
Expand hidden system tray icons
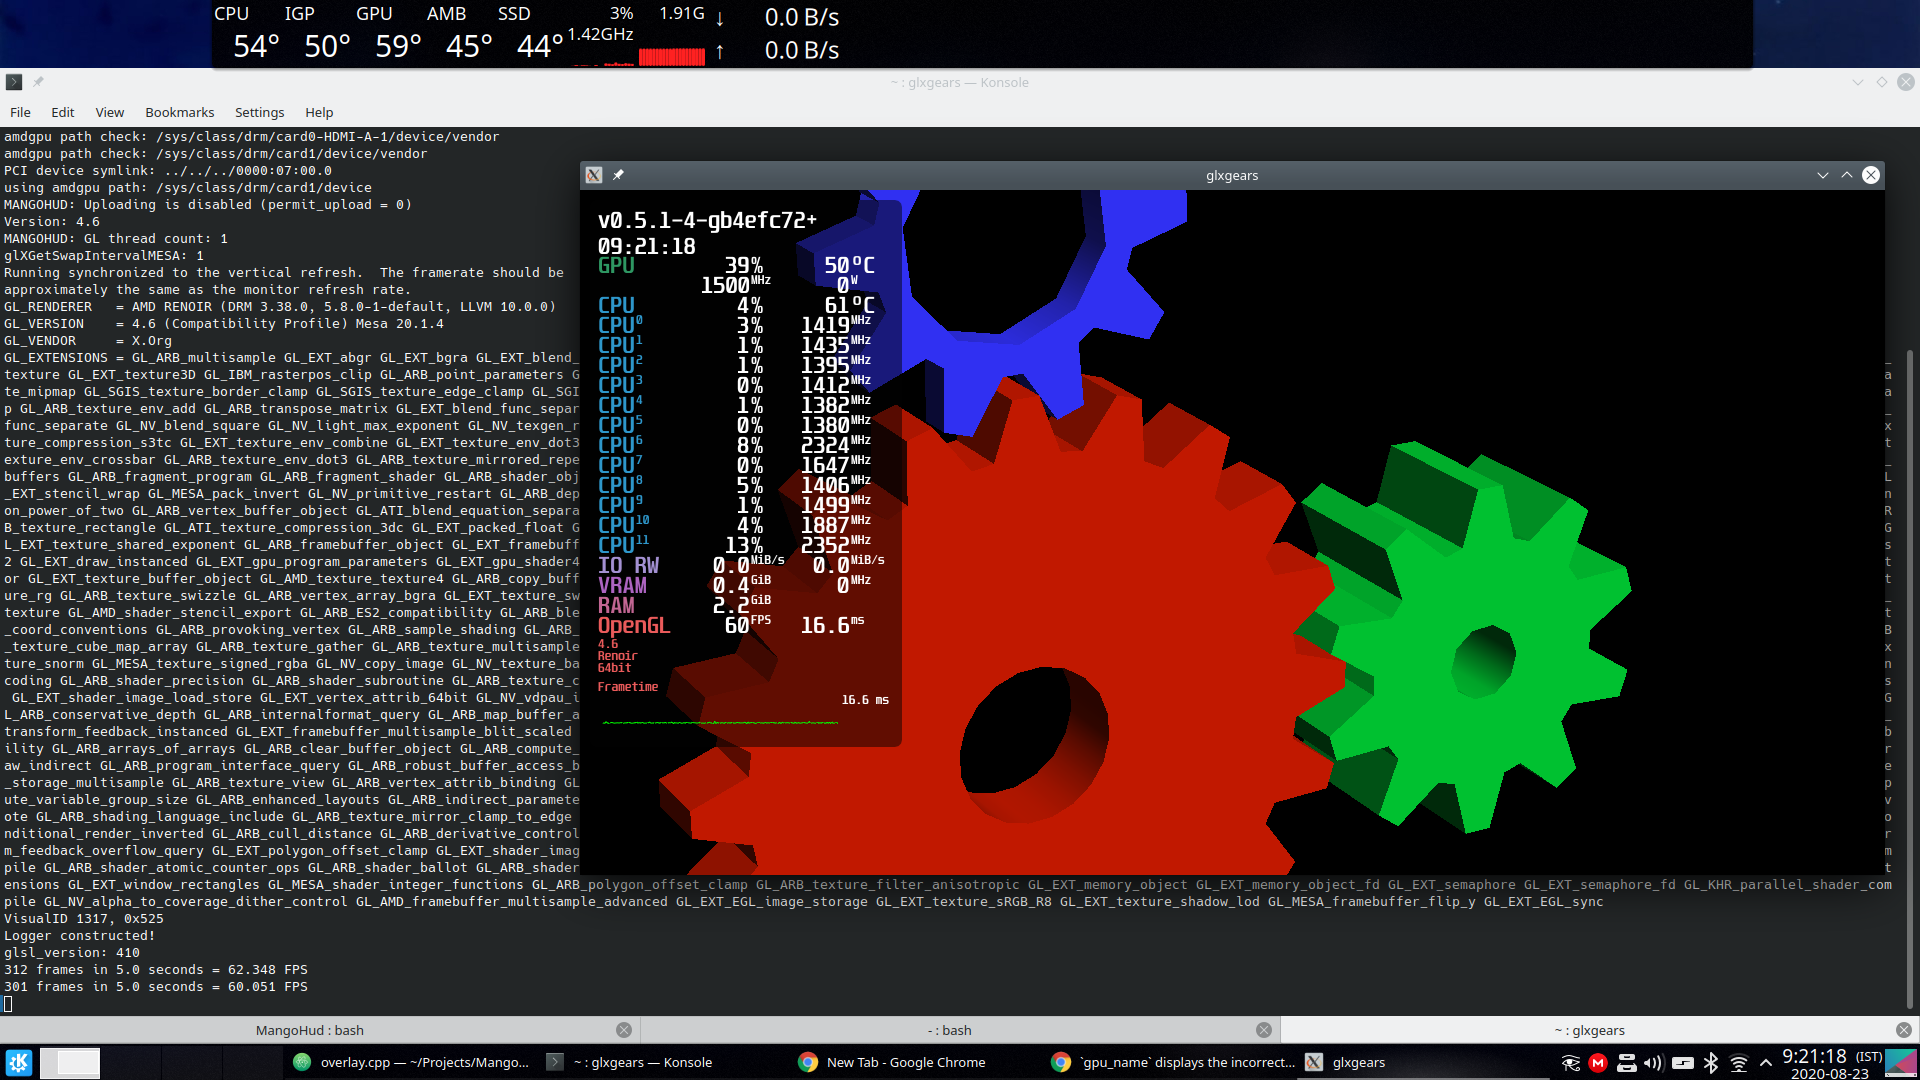coord(1766,1062)
